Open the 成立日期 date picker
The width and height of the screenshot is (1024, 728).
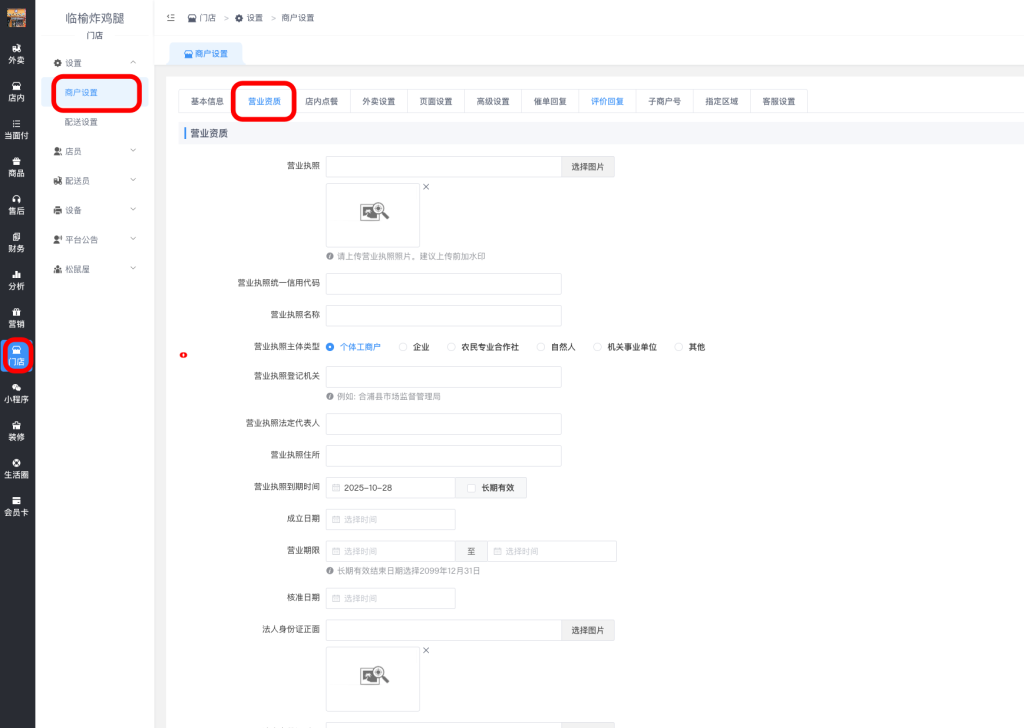pyautogui.click(x=390, y=519)
